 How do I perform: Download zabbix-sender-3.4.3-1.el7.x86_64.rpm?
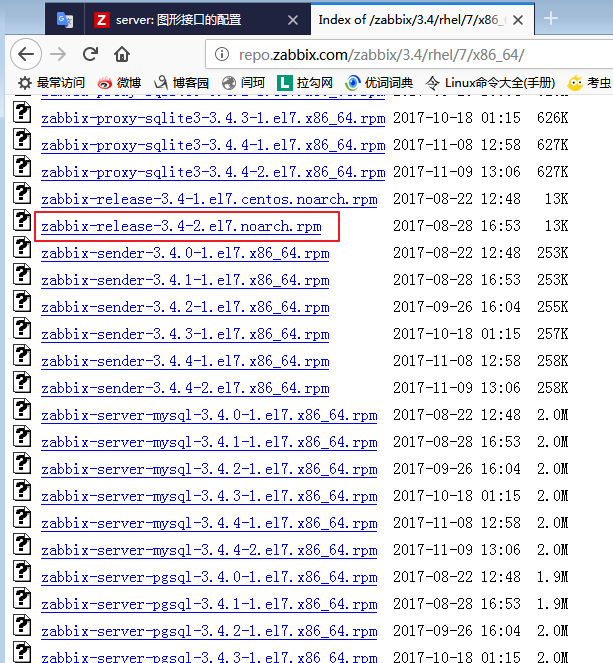(185, 334)
